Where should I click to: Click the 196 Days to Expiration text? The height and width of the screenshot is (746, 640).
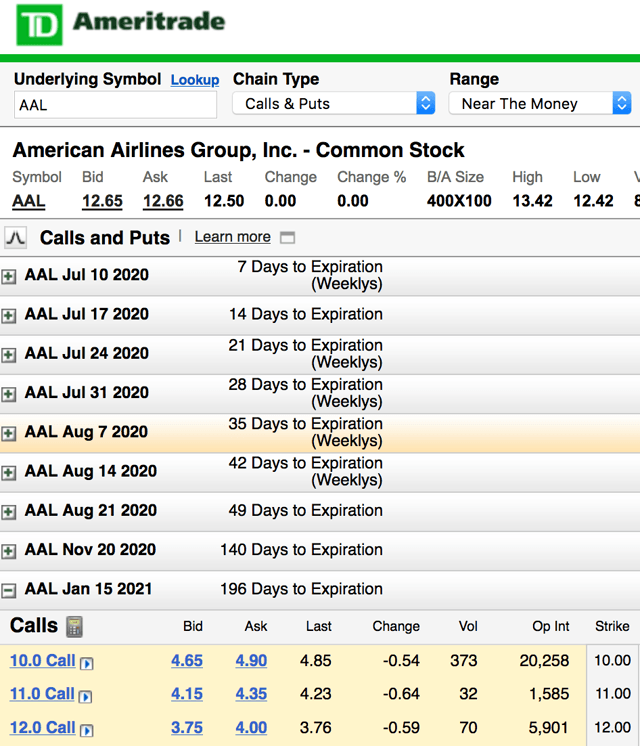click(x=301, y=589)
